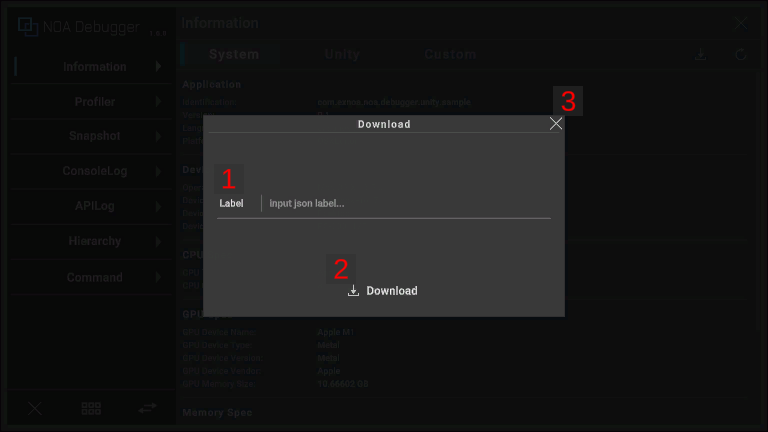768x432 pixels.
Task: Click the Apple M1 GPU name value
Action: [x=336, y=332]
